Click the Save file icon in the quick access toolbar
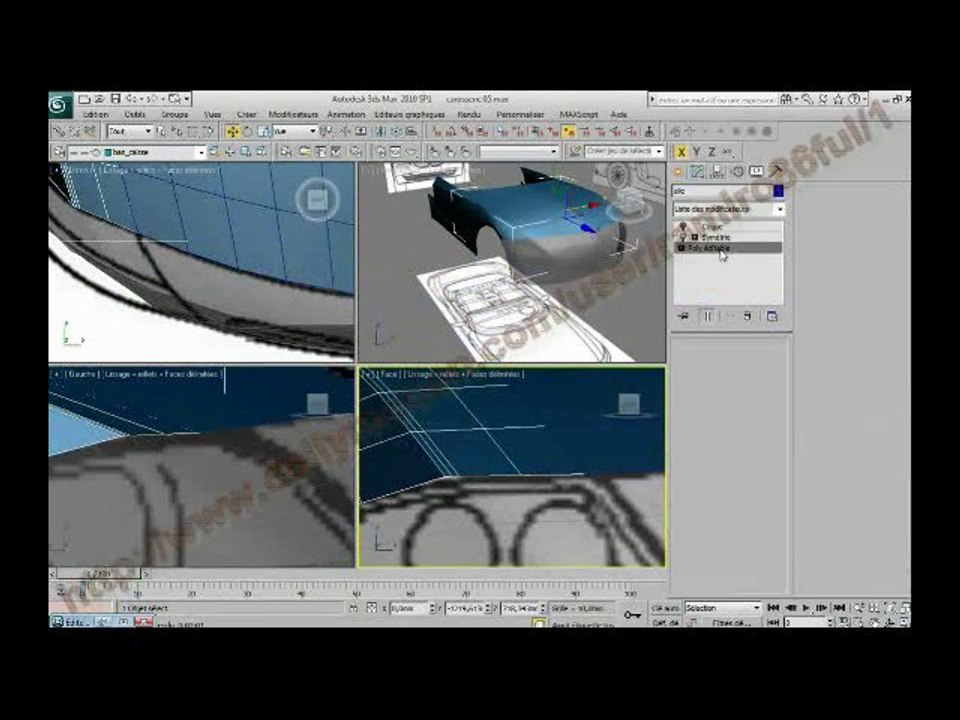Viewport: 960px width, 720px height. [115, 99]
